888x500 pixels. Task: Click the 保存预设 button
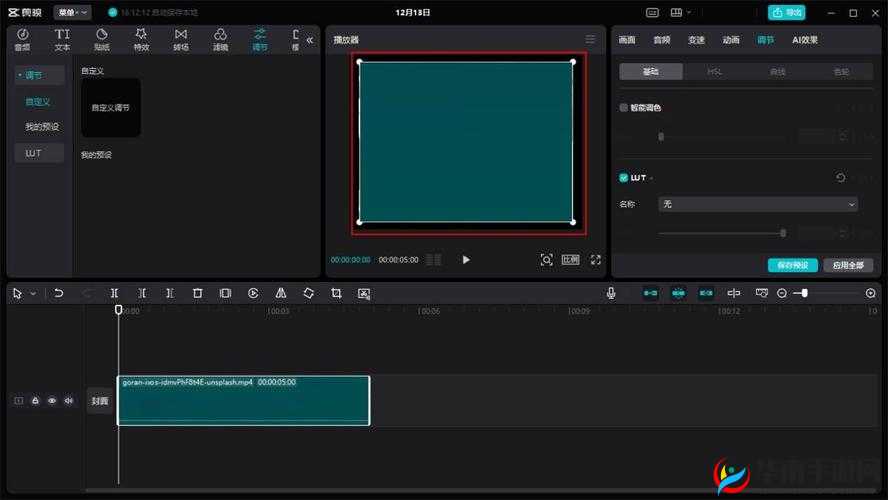[x=792, y=265]
